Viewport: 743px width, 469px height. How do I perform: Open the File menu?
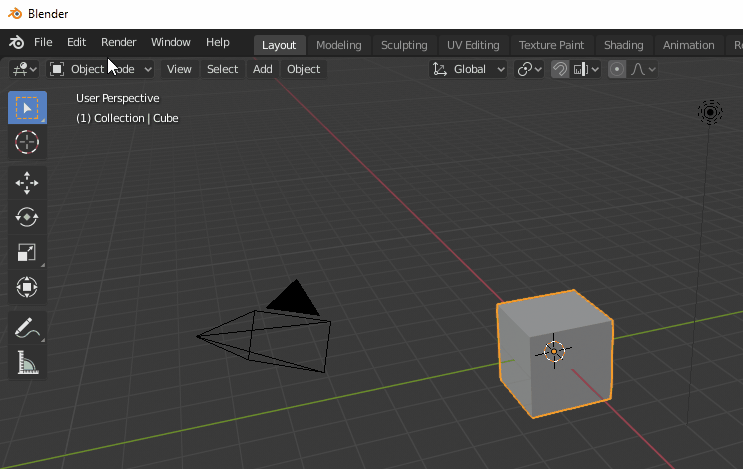[x=43, y=42]
